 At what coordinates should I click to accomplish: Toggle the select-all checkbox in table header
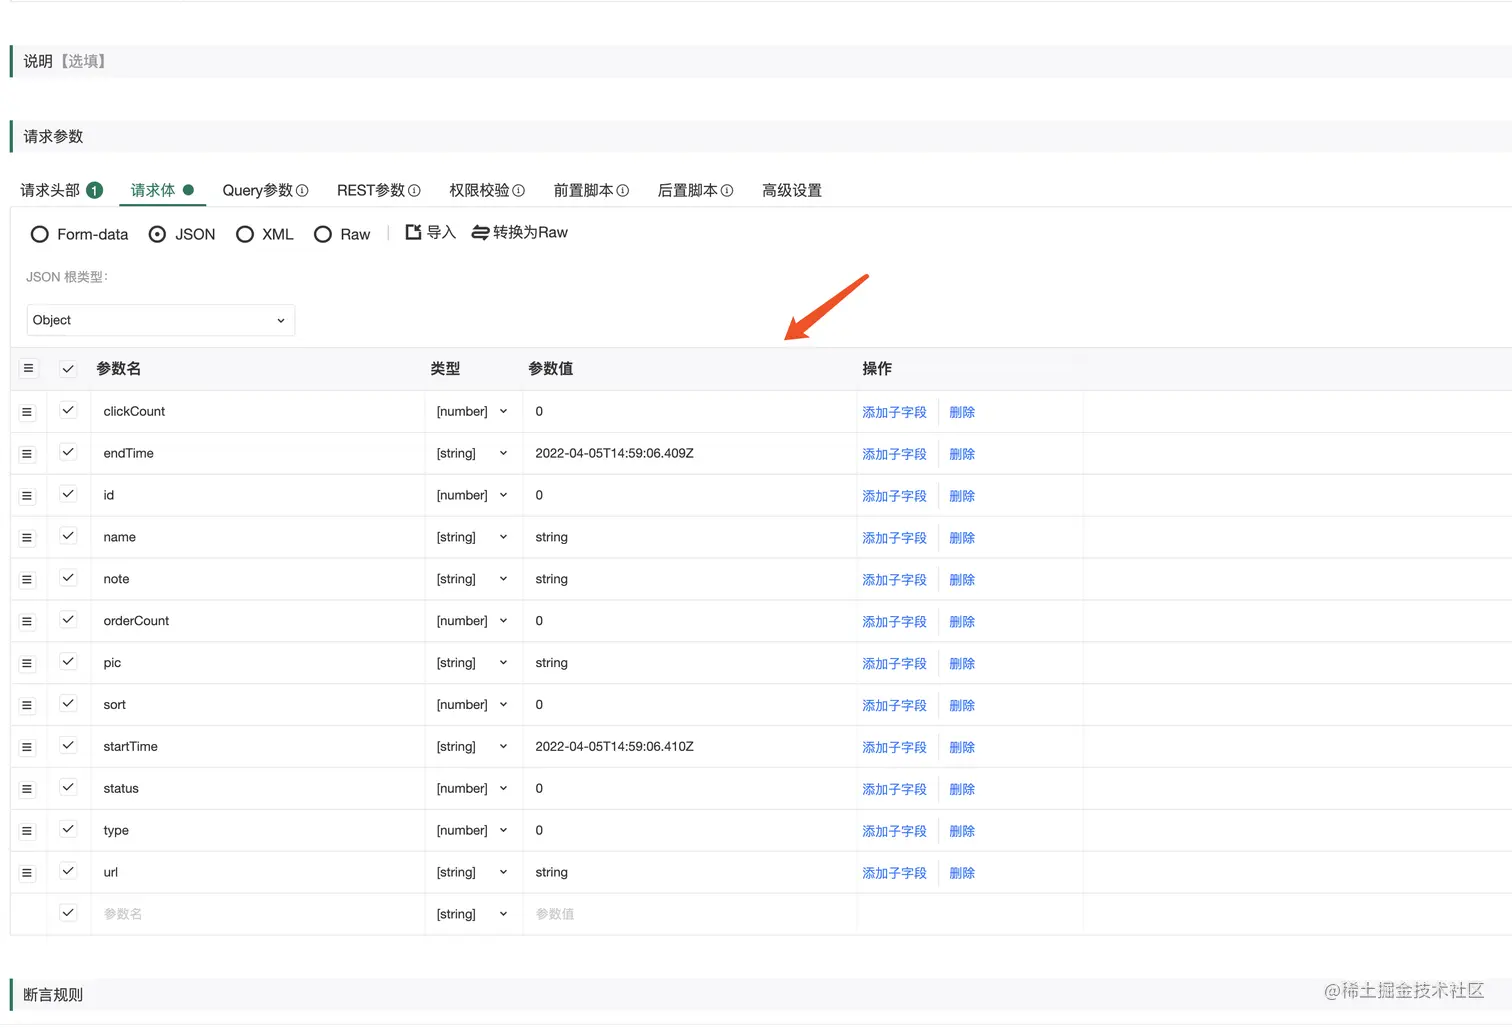tap(68, 369)
